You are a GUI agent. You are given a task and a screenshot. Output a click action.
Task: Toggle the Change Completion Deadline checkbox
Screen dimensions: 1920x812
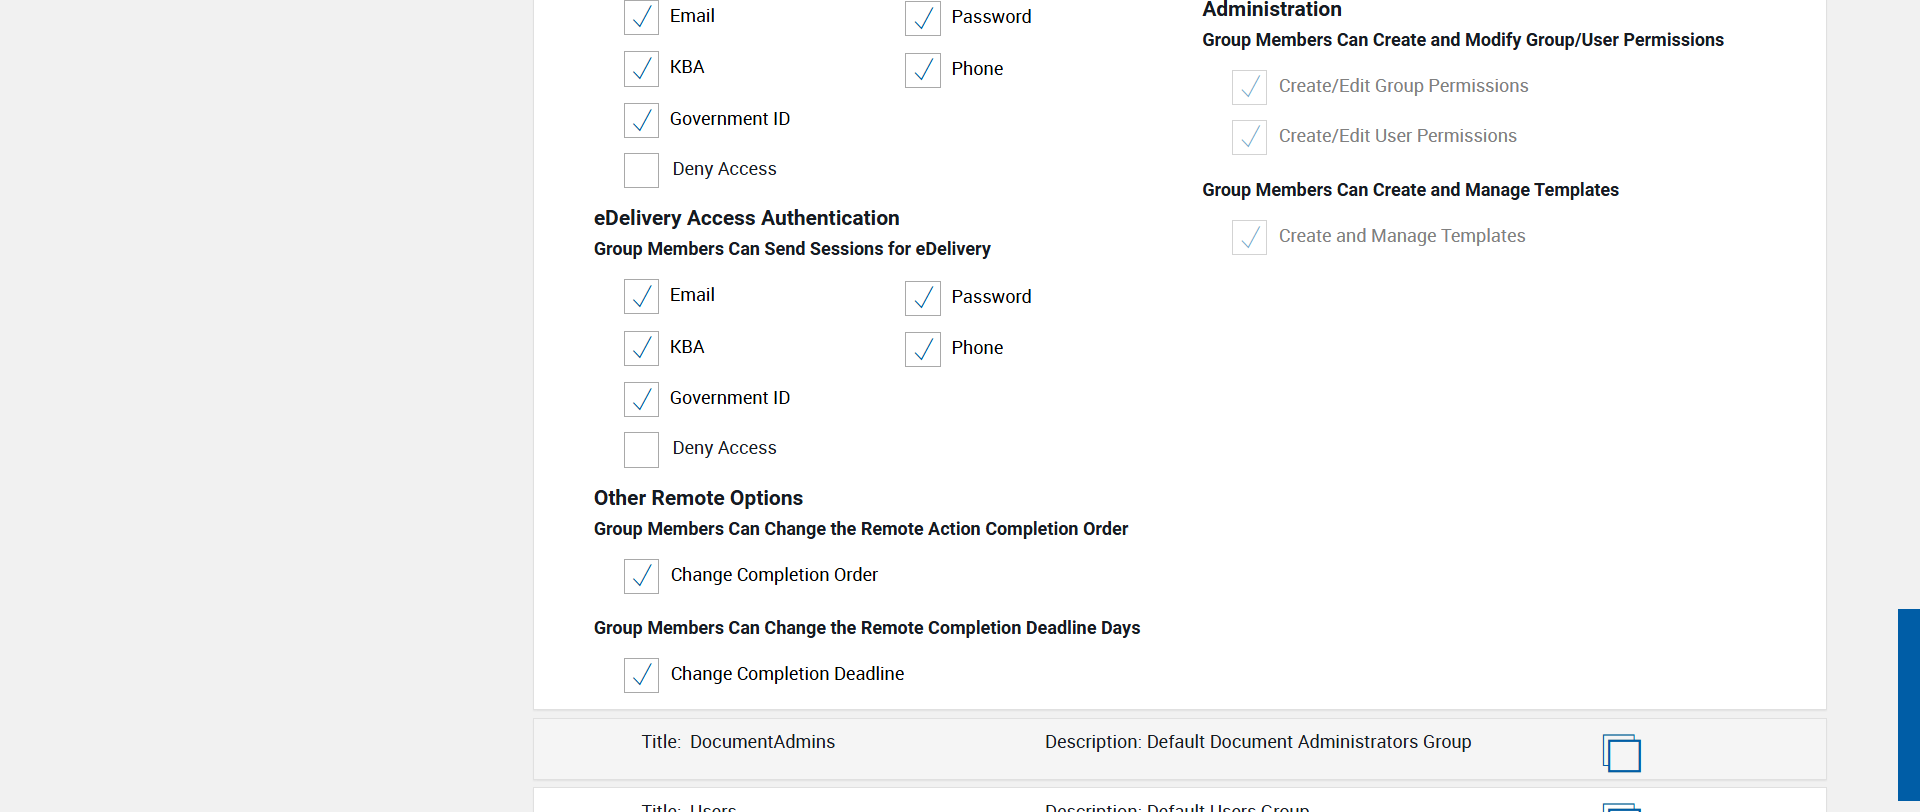(641, 675)
